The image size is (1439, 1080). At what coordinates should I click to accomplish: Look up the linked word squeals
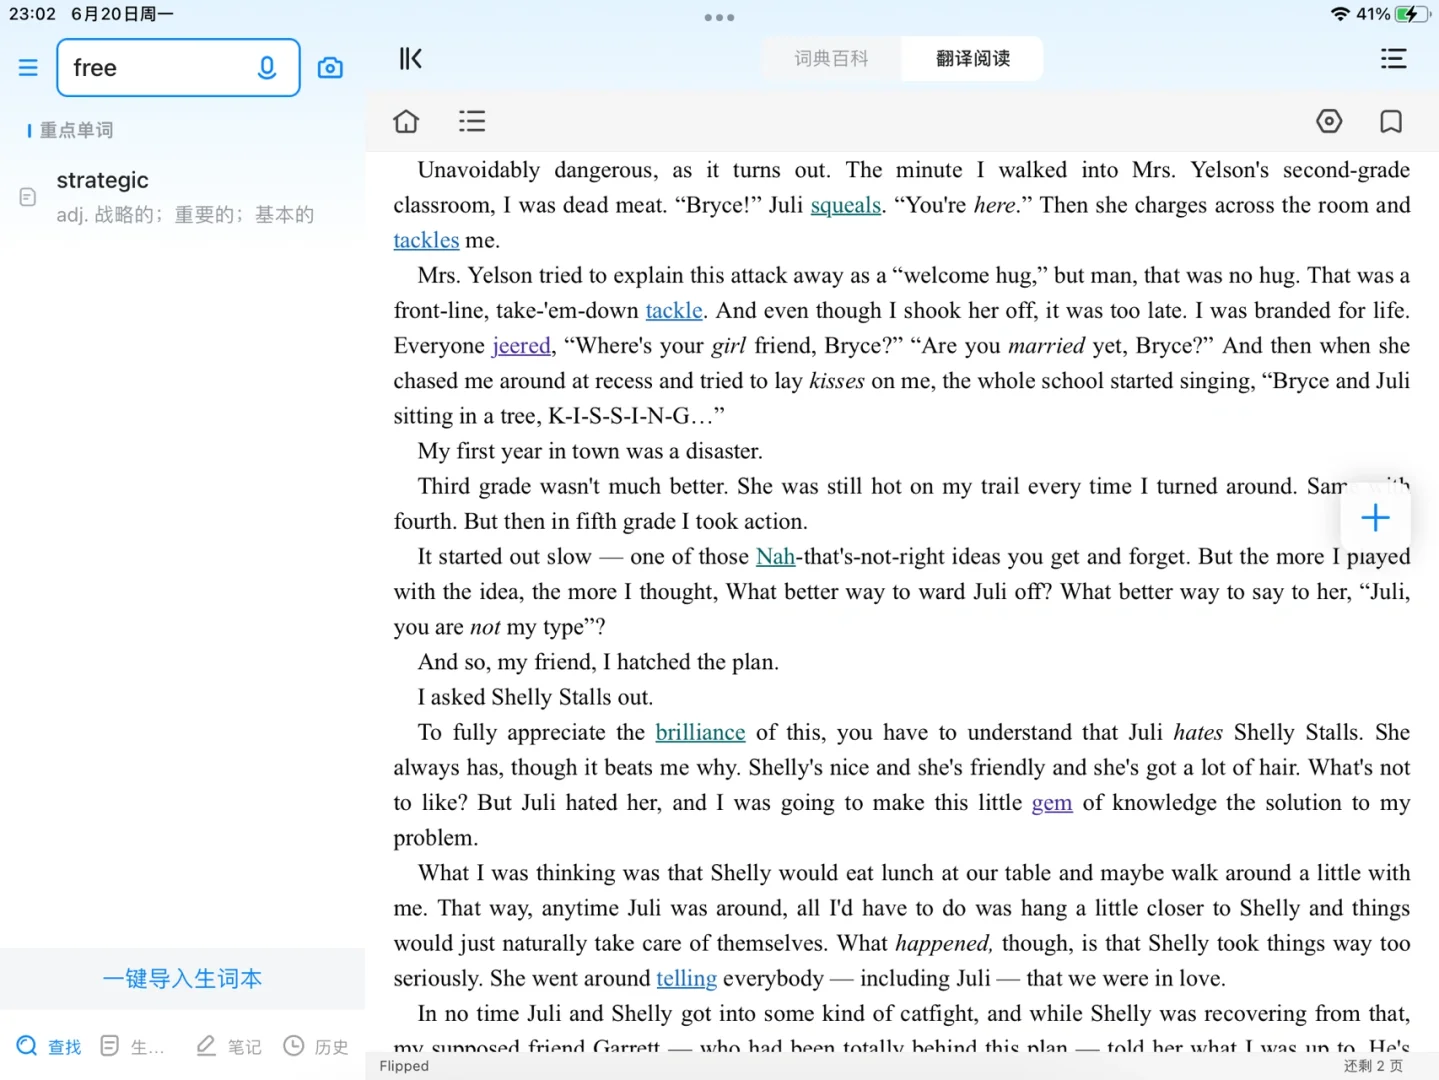point(845,205)
